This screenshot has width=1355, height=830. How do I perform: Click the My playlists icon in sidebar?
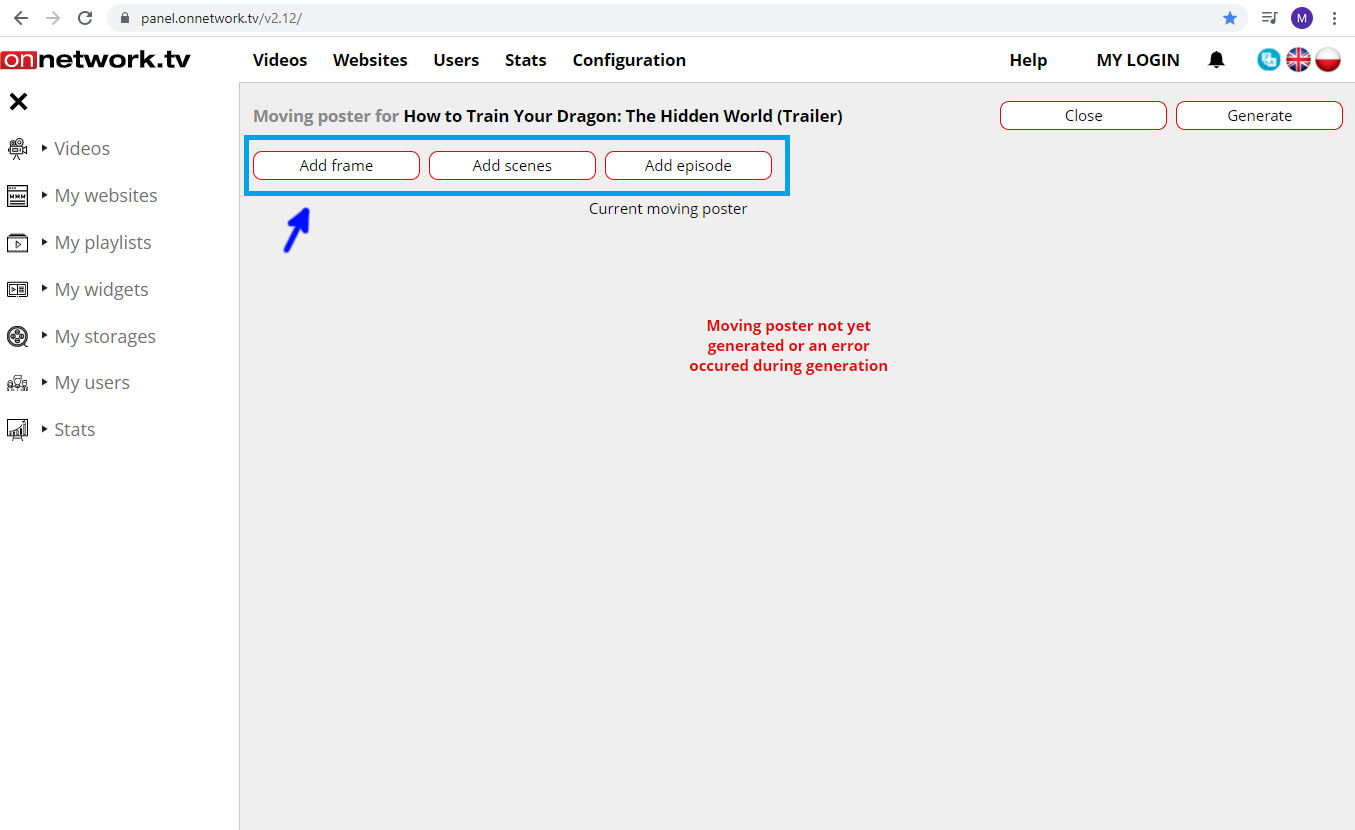17,243
